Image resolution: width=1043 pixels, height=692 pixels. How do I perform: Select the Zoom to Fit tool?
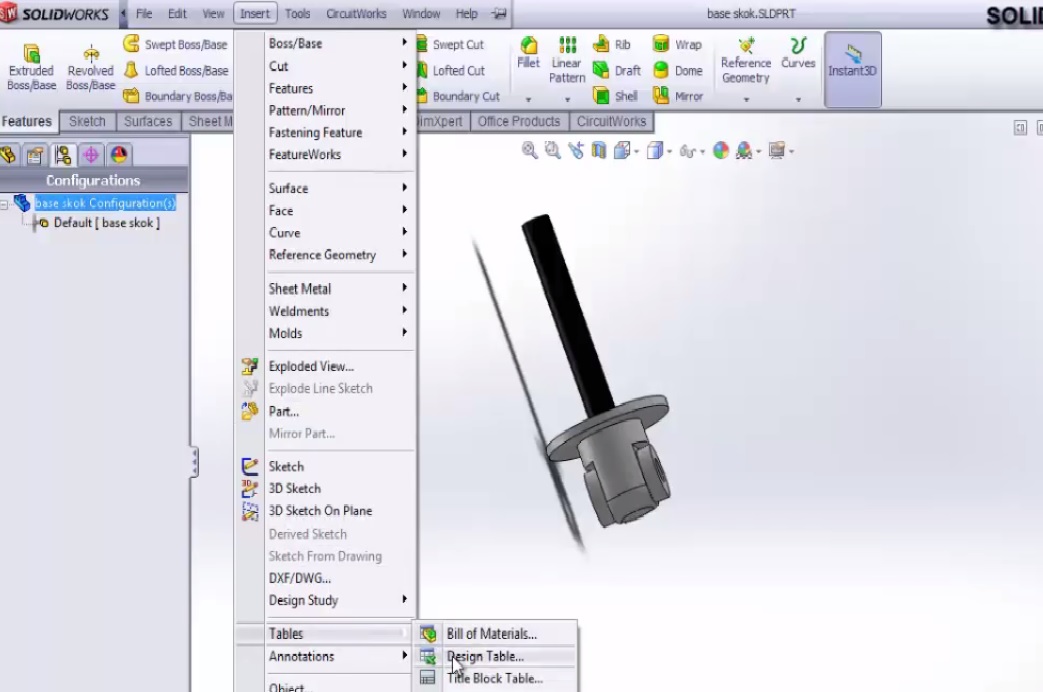click(x=528, y=150)
